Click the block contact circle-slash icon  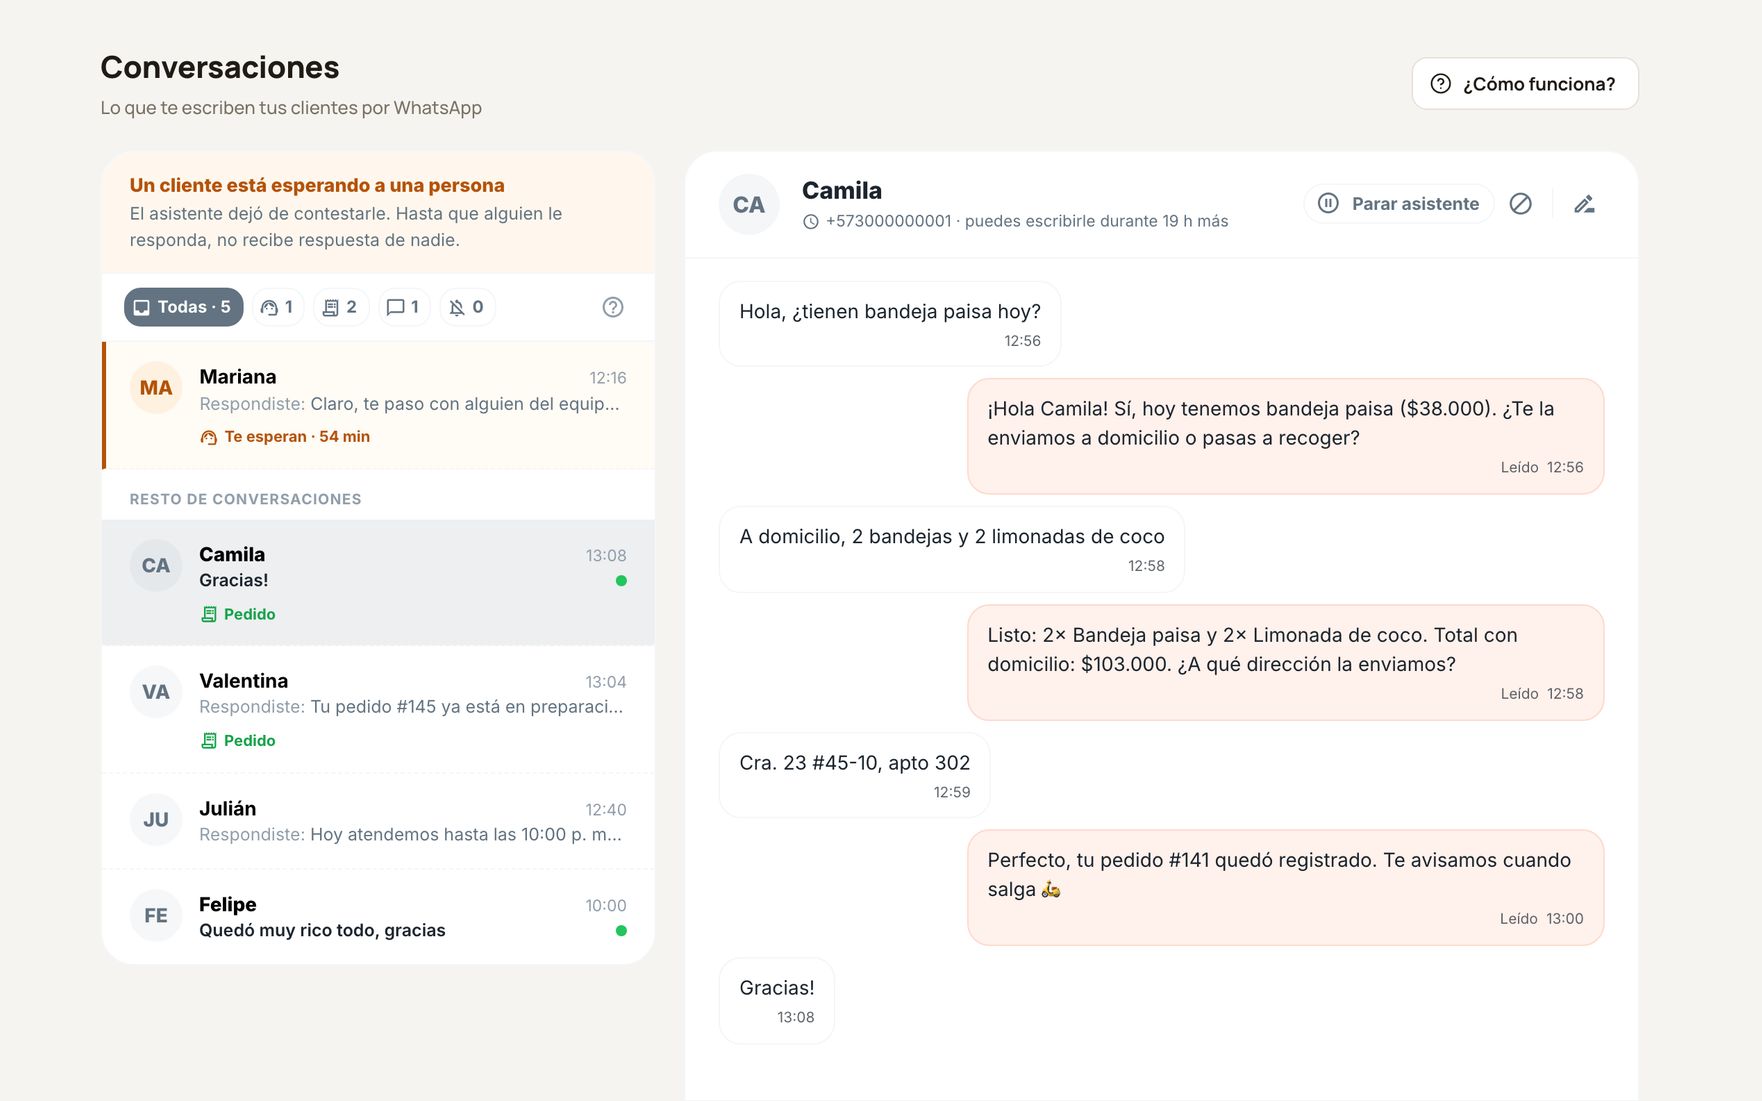(1520, 204)
